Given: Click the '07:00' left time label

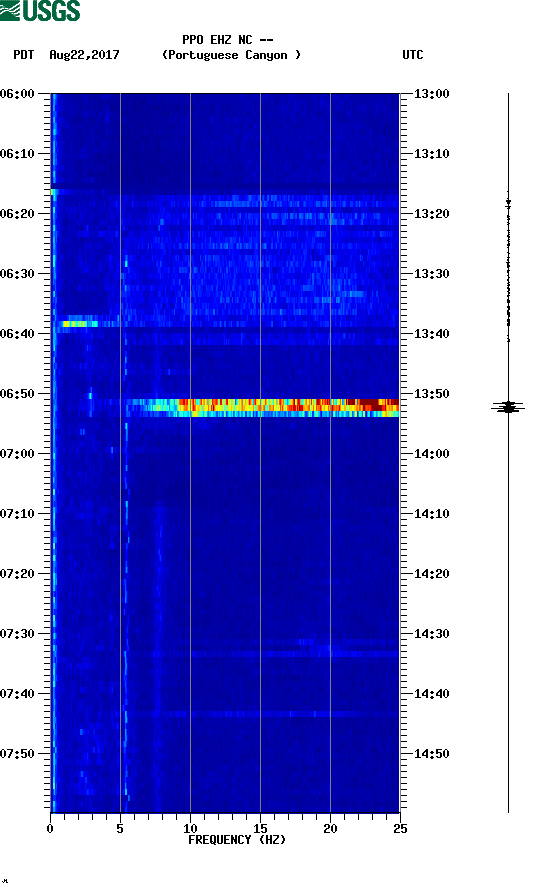Looking at the screenshot, I should (x=18, y=454).
